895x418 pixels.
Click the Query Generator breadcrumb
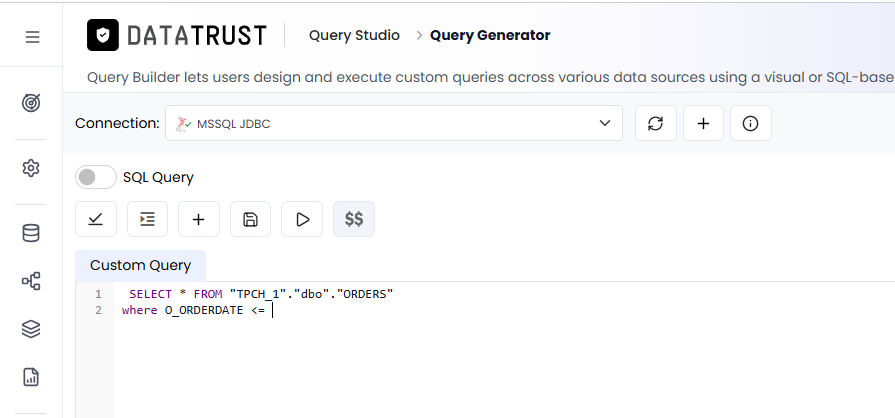pos(490,35)
